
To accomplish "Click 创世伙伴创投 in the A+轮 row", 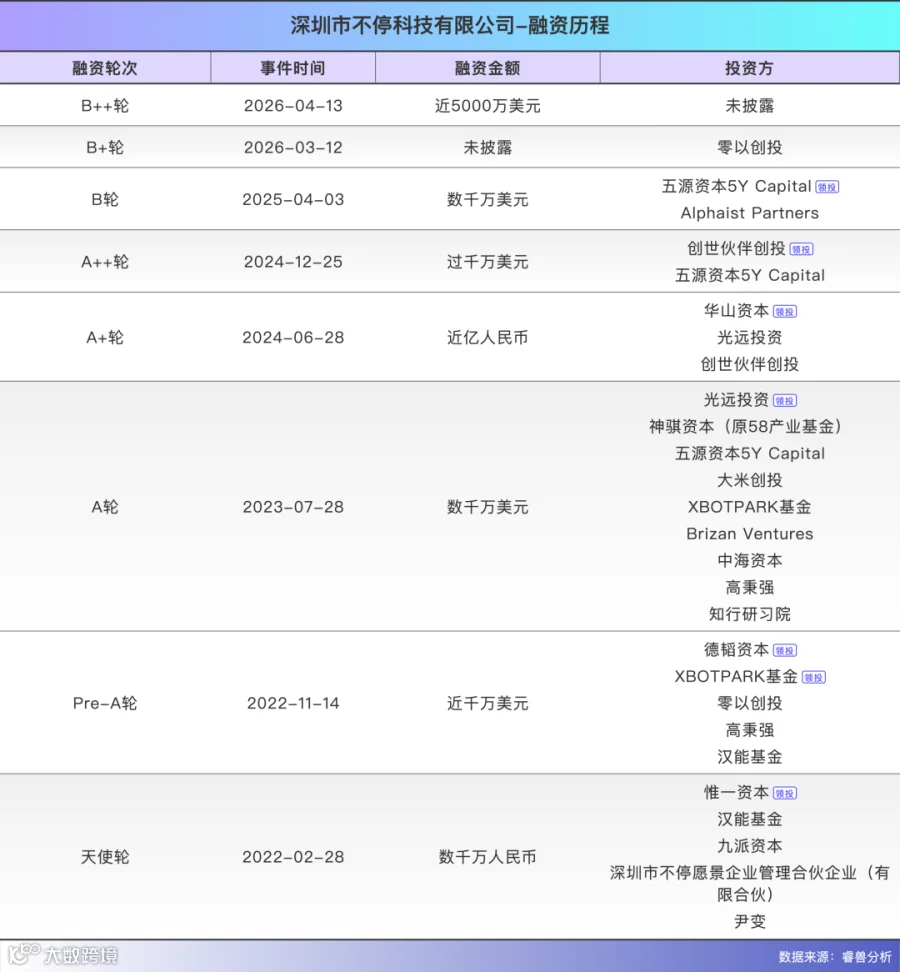I will click(x=749, y=364).
